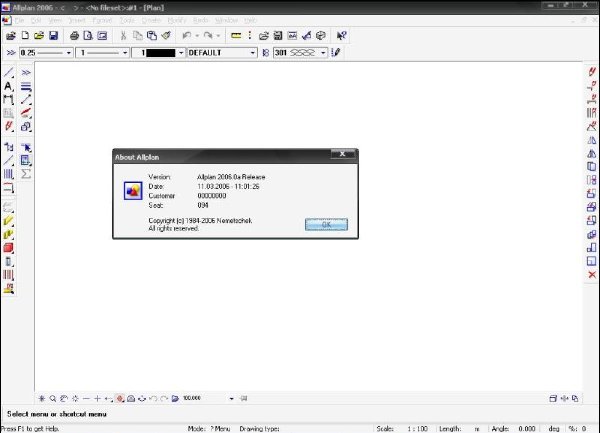
Task: Click the cursor selection arrow tool icon
Action: click(x=26, y=147)
